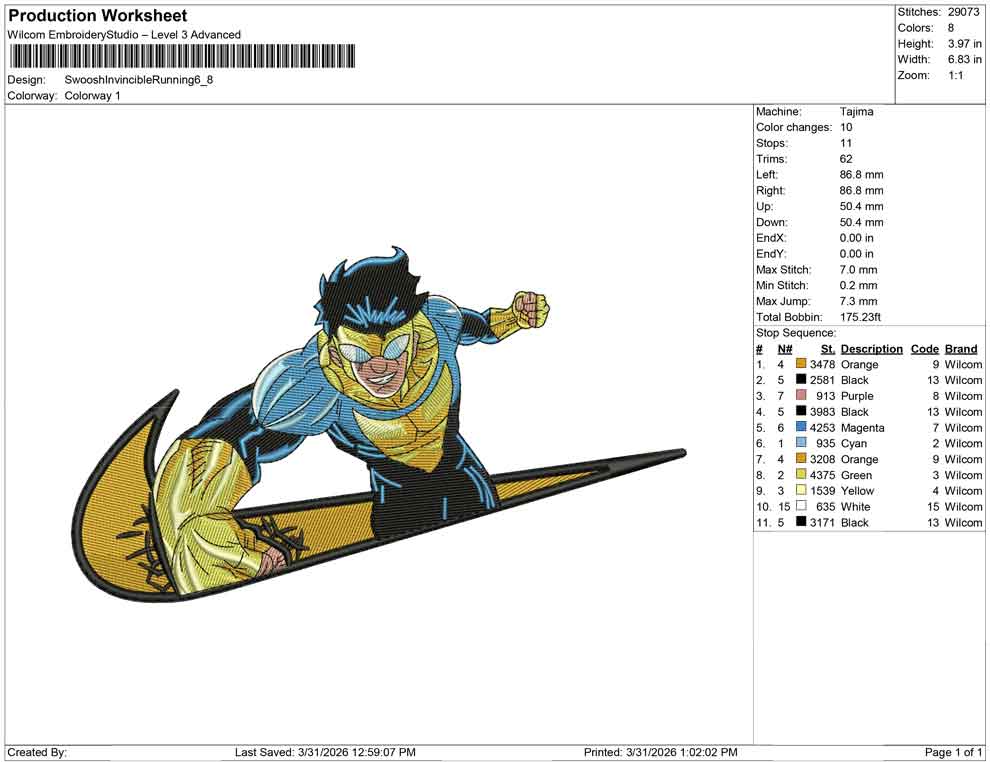Image resolution: width=990 pixels, height=762 pixels.
Task: Click the Down value 50.4 mm
Action: [862, 222]
